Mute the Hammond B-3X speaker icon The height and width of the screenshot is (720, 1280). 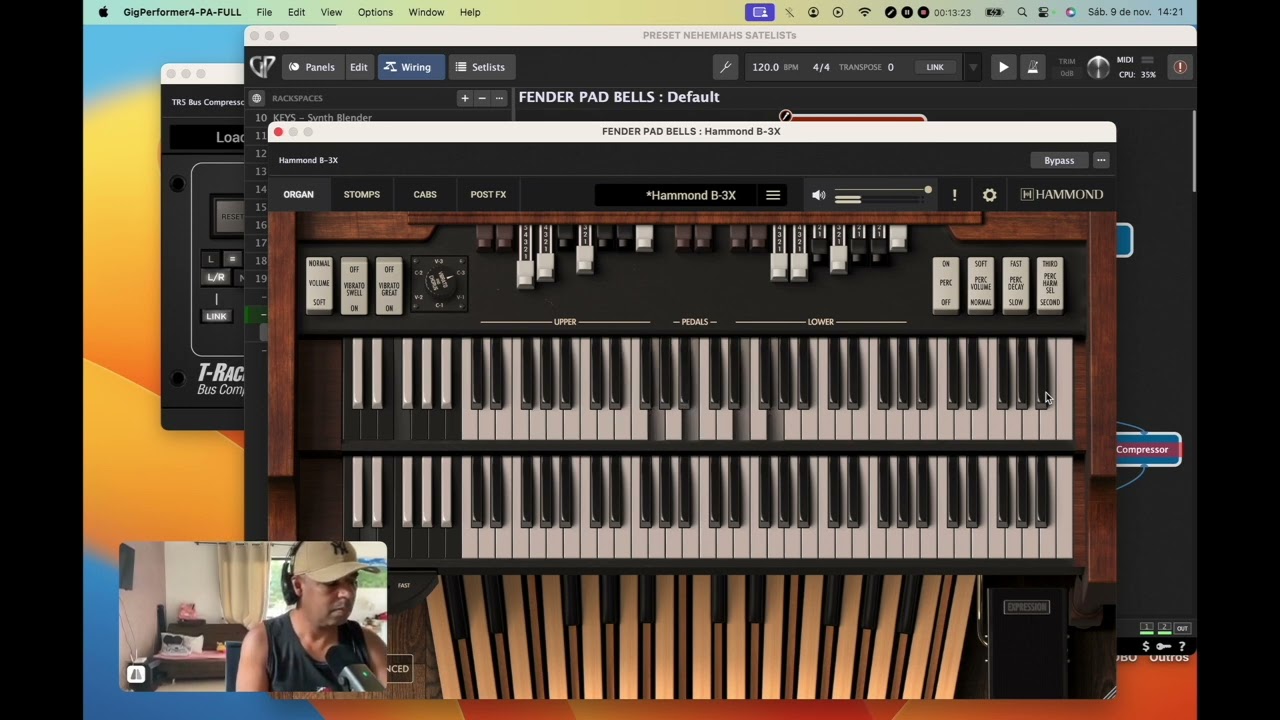(x=818, y=195)
